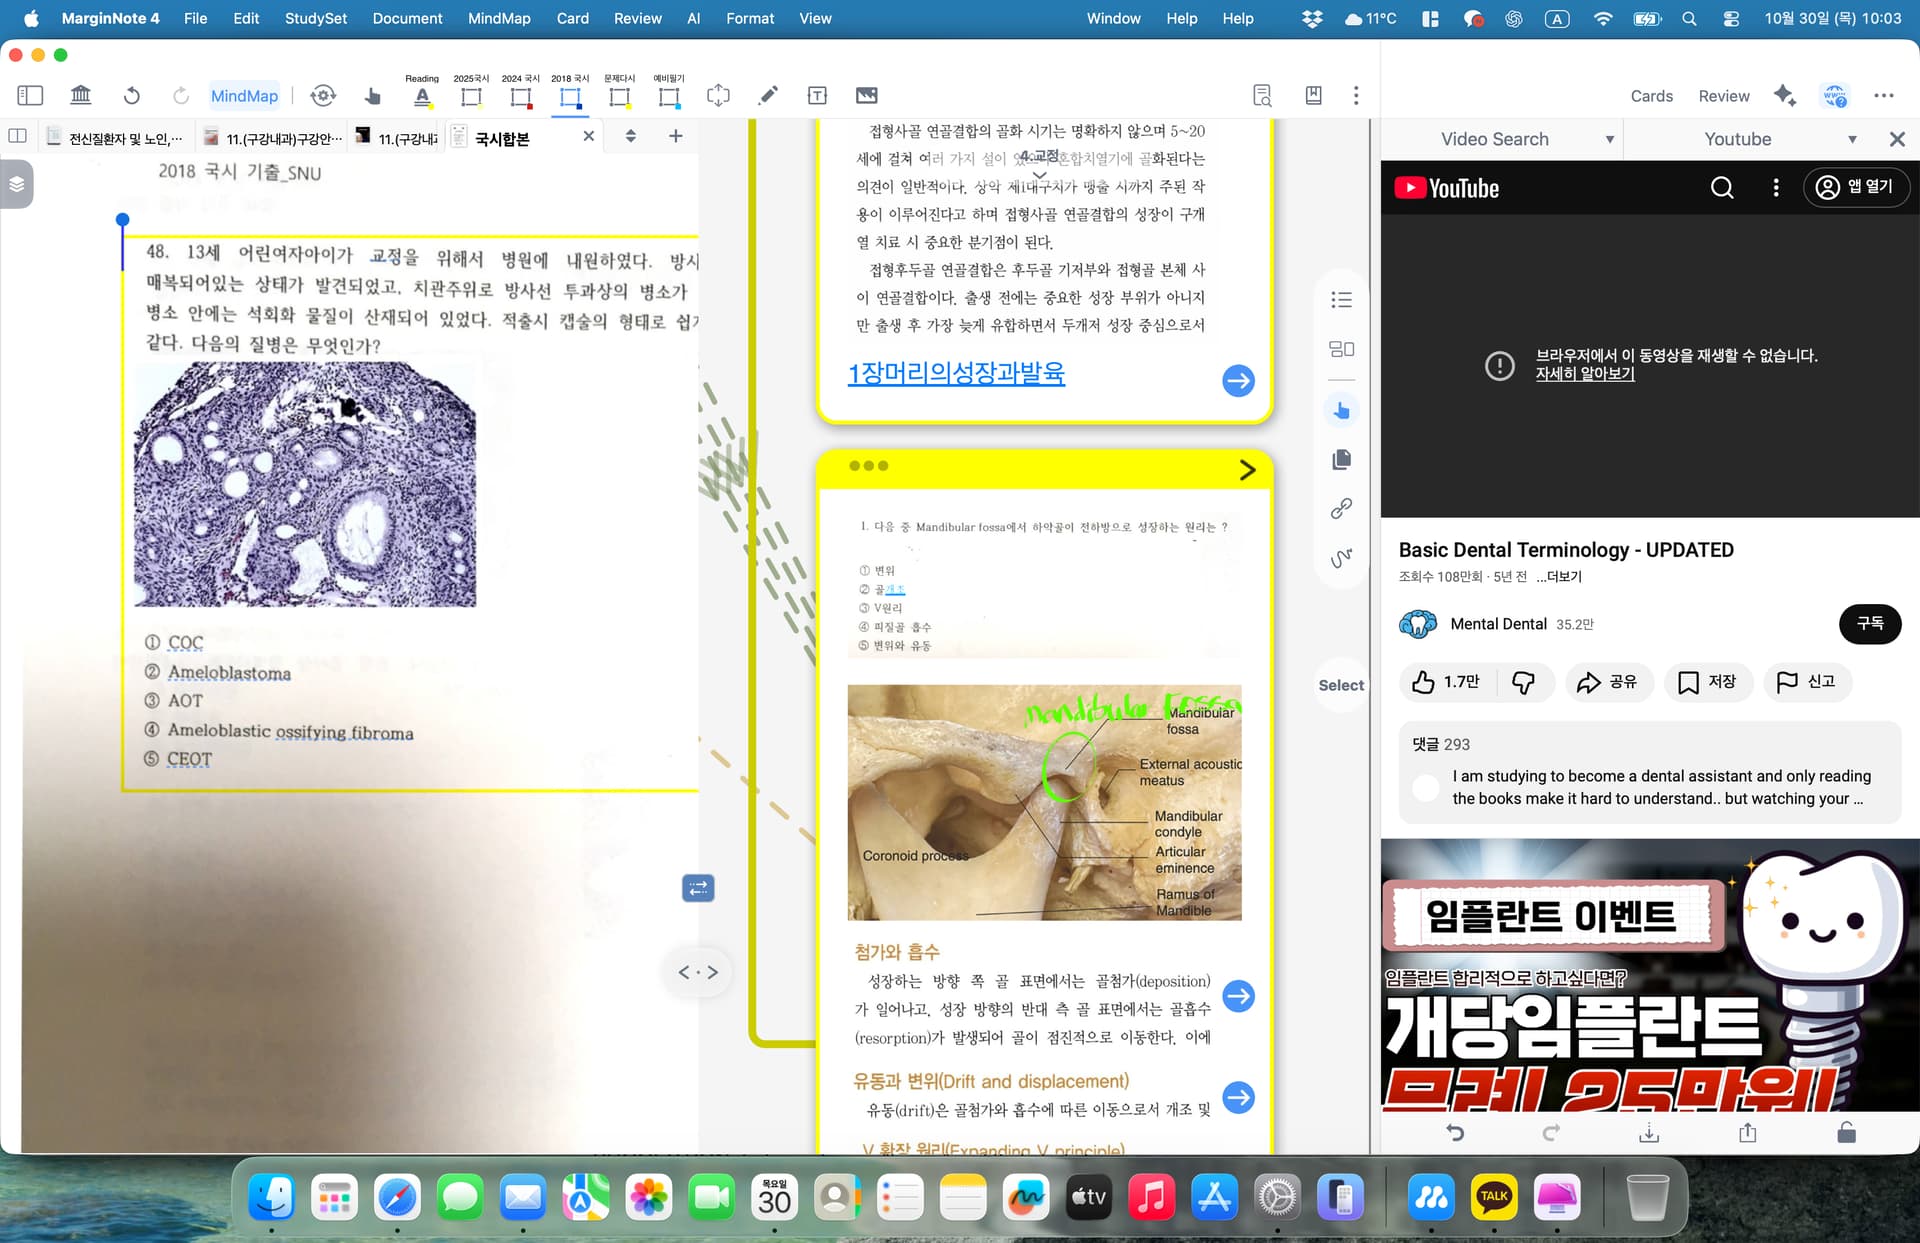Click the 구독 subscribe button
This screenshot has width=1920, height=1243.
[x=1869, y=623]
